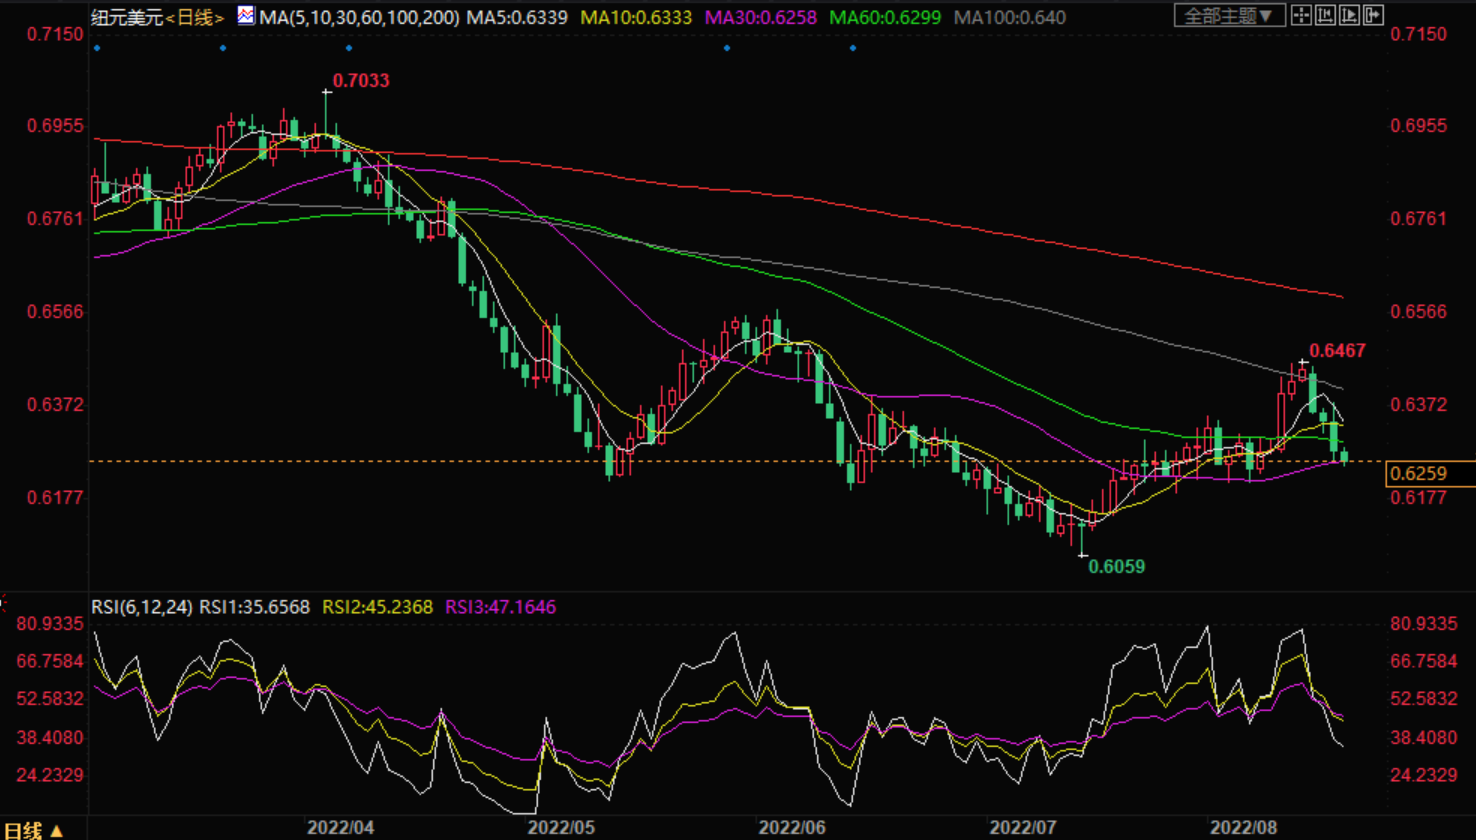The image size is (1476, 840).
Task: Click the 2022/07 date on the time axis
Action: coord(1022,828)
